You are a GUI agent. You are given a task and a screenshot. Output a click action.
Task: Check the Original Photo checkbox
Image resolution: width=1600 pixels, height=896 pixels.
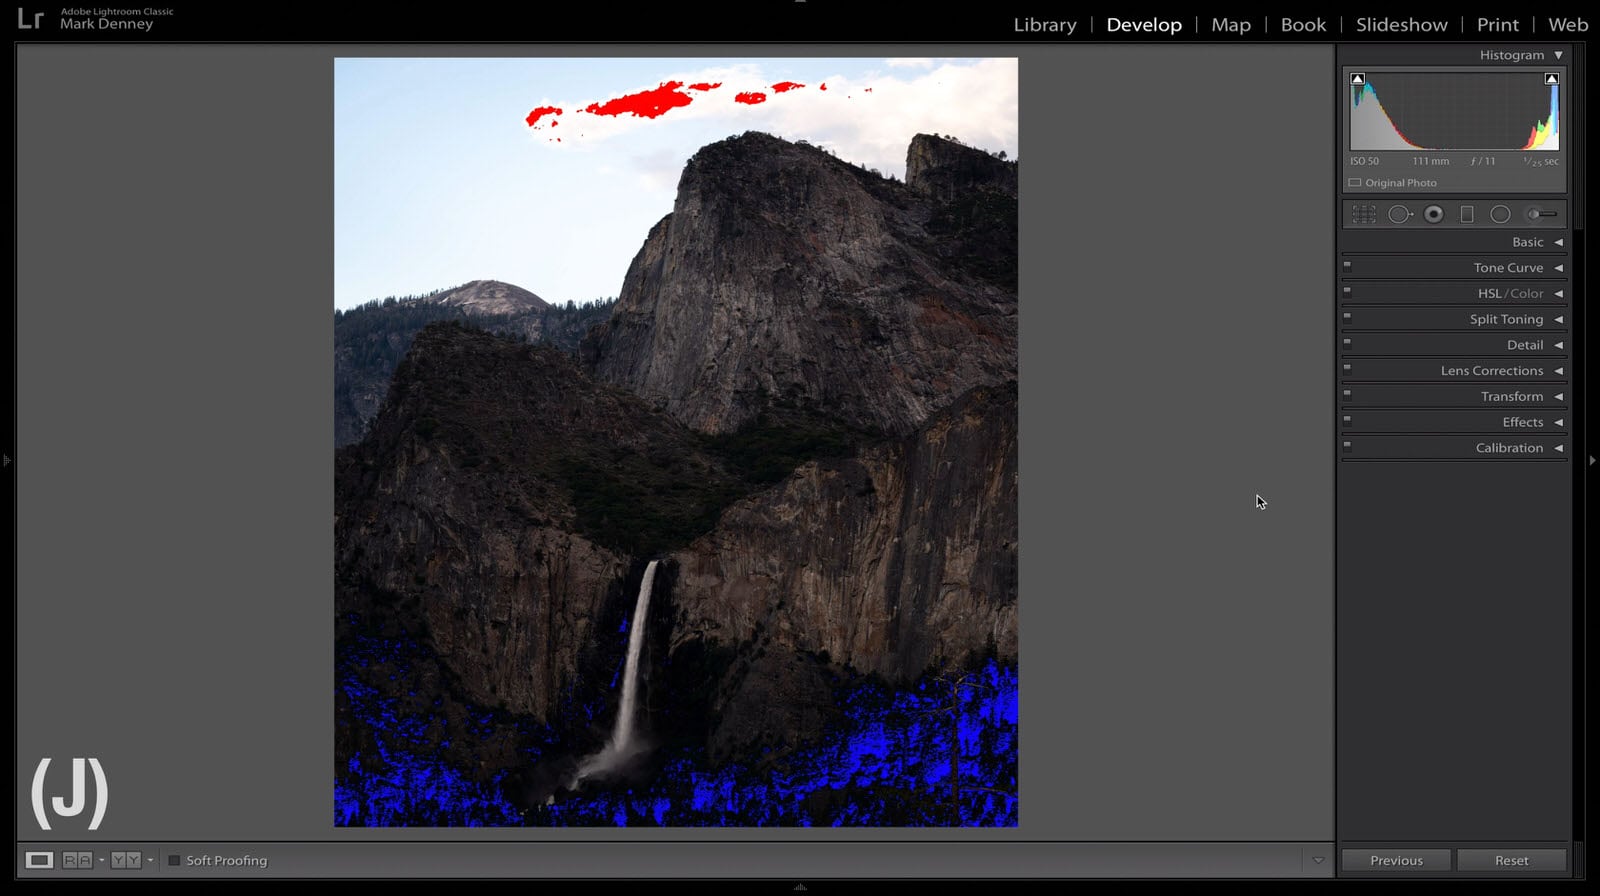1355,183
